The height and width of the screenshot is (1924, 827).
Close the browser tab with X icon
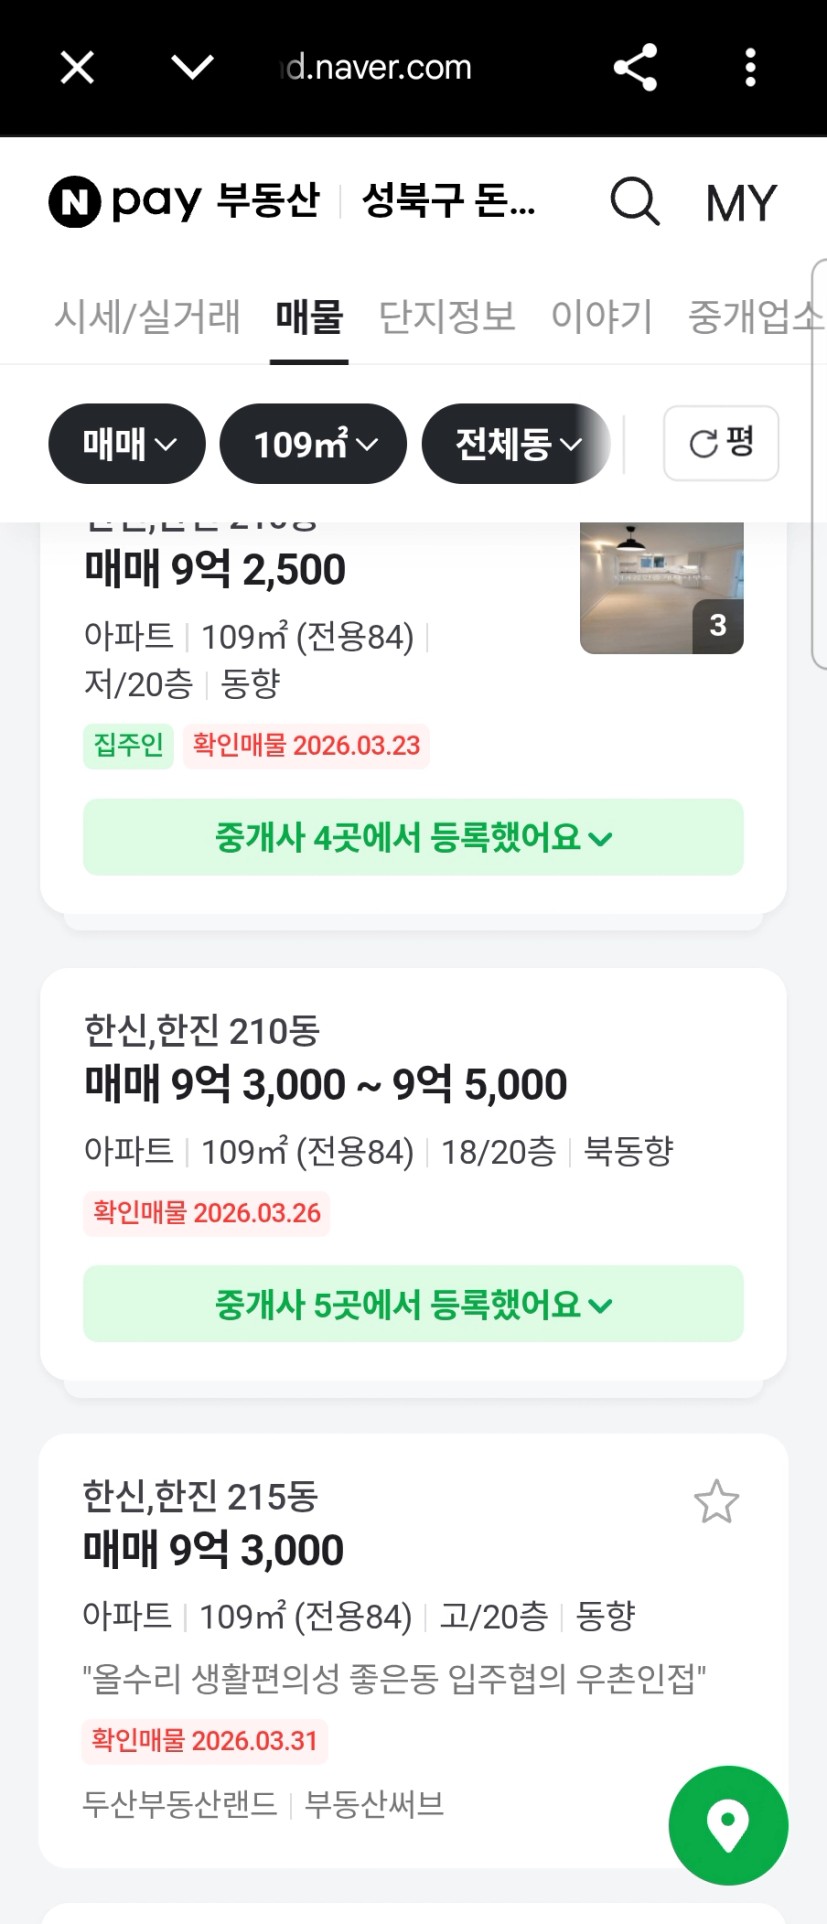pyautogui.click(x=77, y=68)
